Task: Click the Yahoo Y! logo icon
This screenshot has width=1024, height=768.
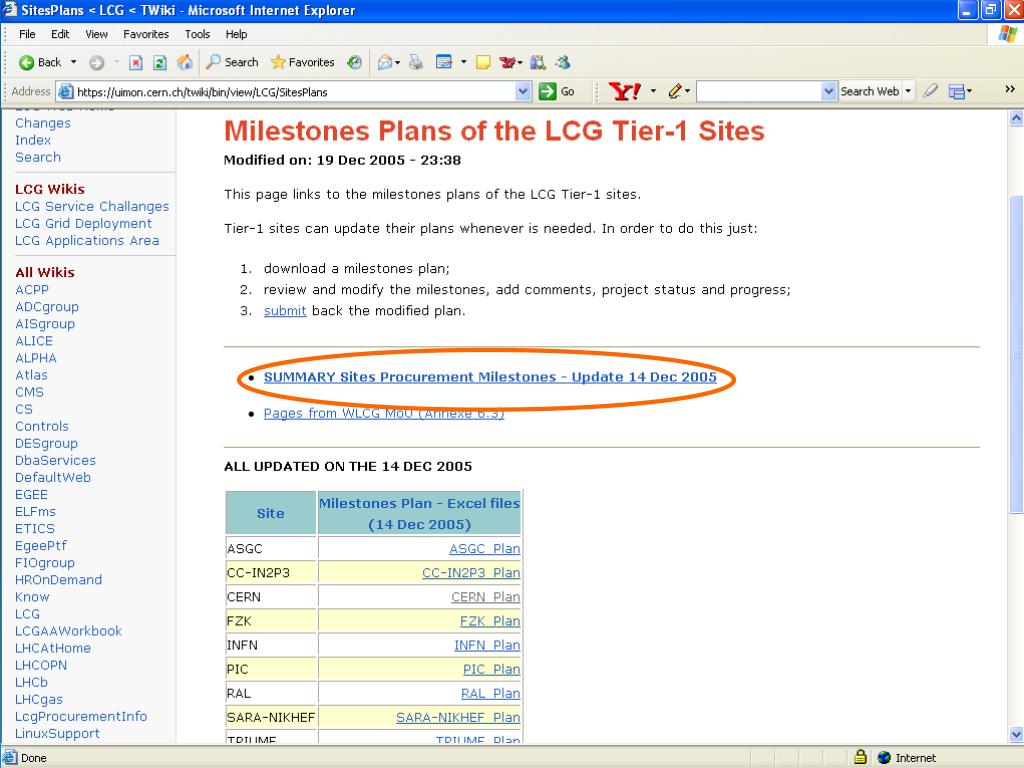Action: (624, 91)
